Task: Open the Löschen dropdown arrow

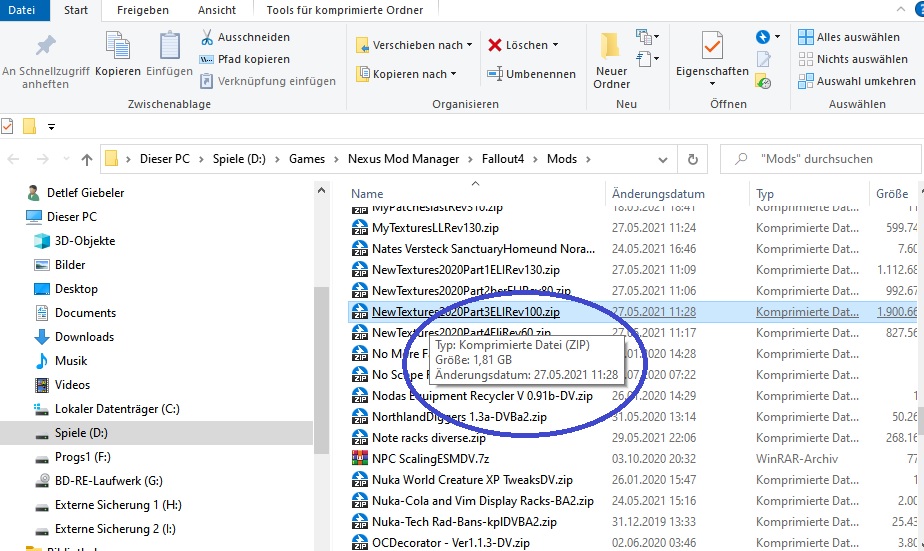Action: [555, 45]
